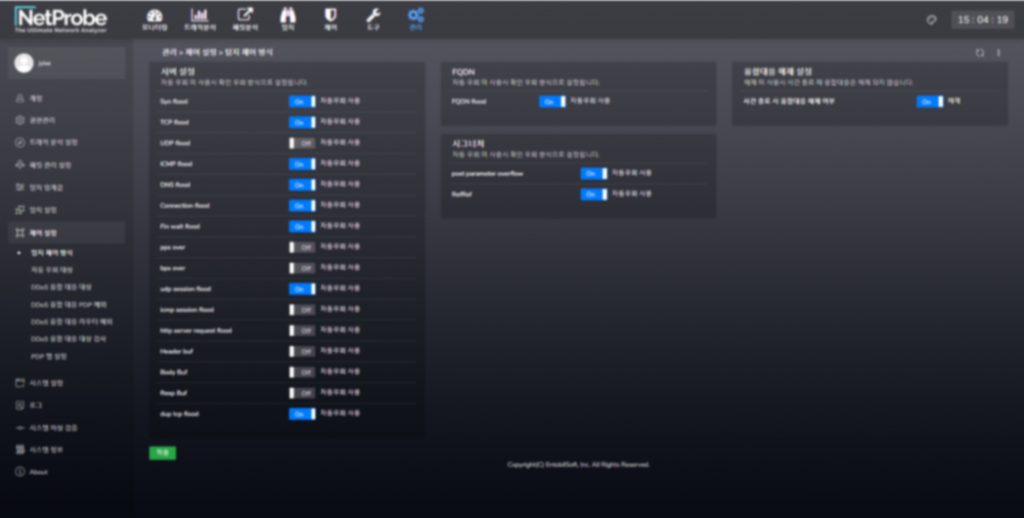Screen dimensions: 1024x518
Task: Switch off the post parameter overflow toggle
Action: [x=593, y=173]
